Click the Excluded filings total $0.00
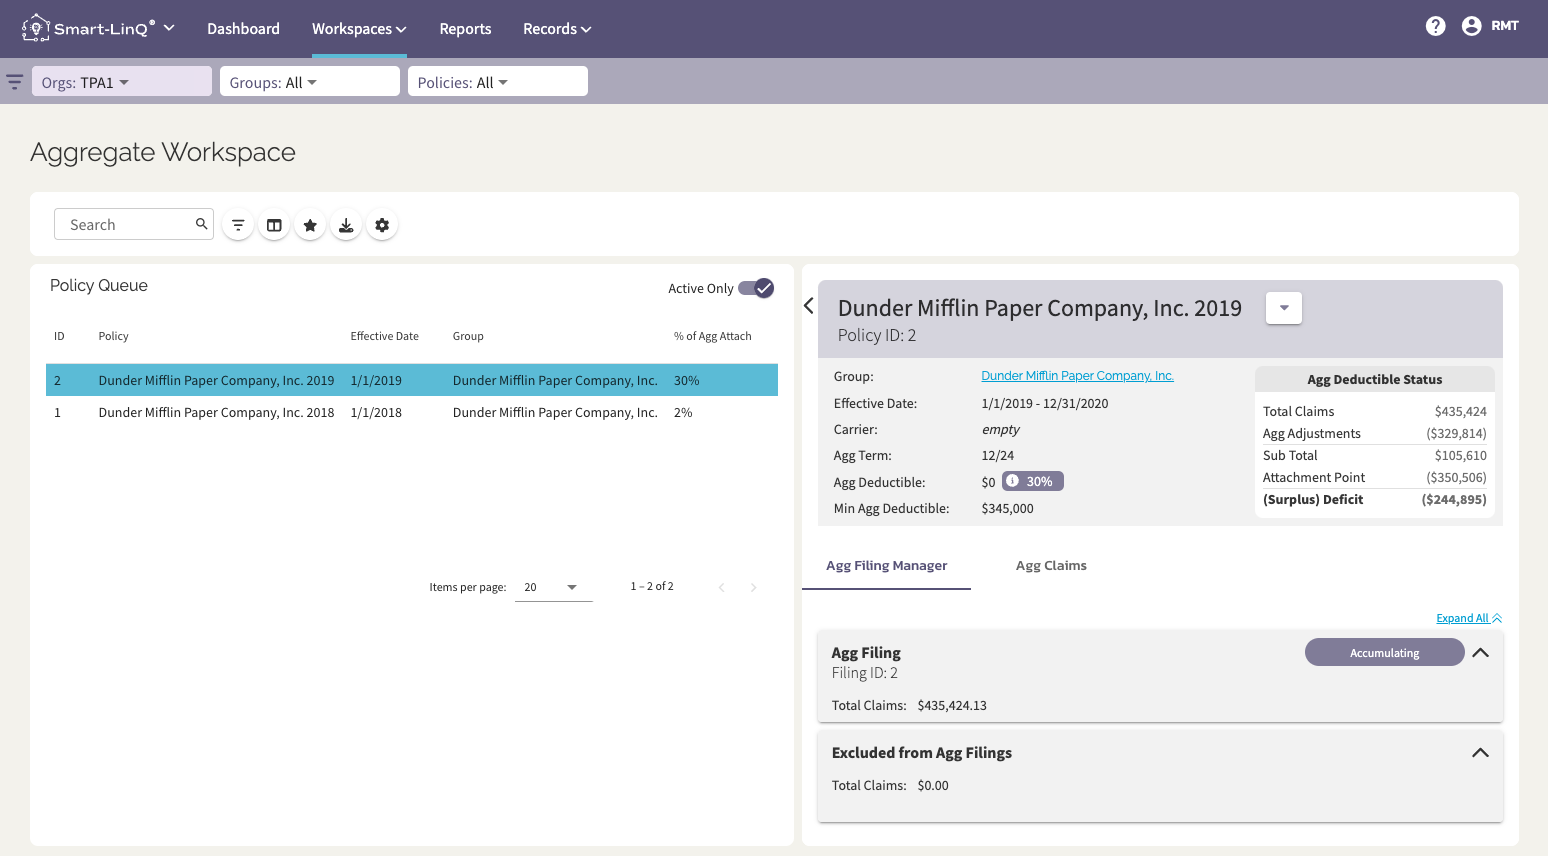The image size is (1548, 856). click(933, 785)
